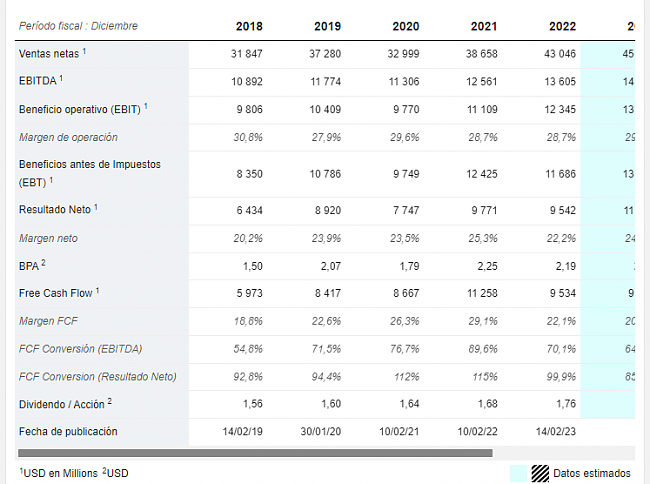The image size is (650, 484).
Task: Click the horizontal scrollbar thumb under the table
Action: tap(255, 453)
